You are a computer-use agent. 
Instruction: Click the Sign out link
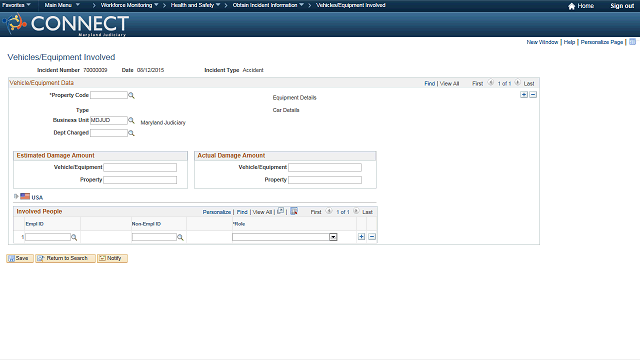pyautogui.click(x=622, y=6)
